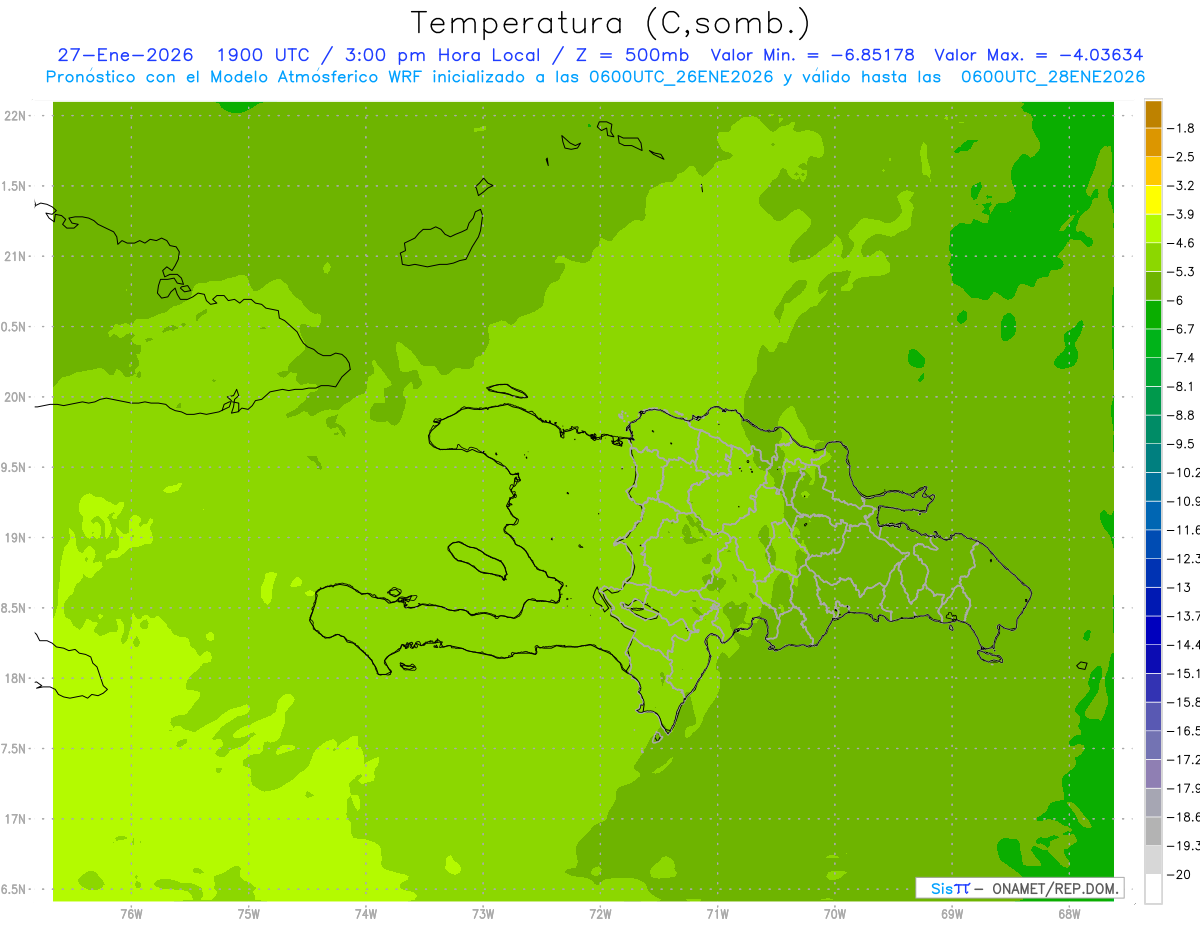Click the teal swatch between -9.5 and -10.2

[x=1153, y=458]
